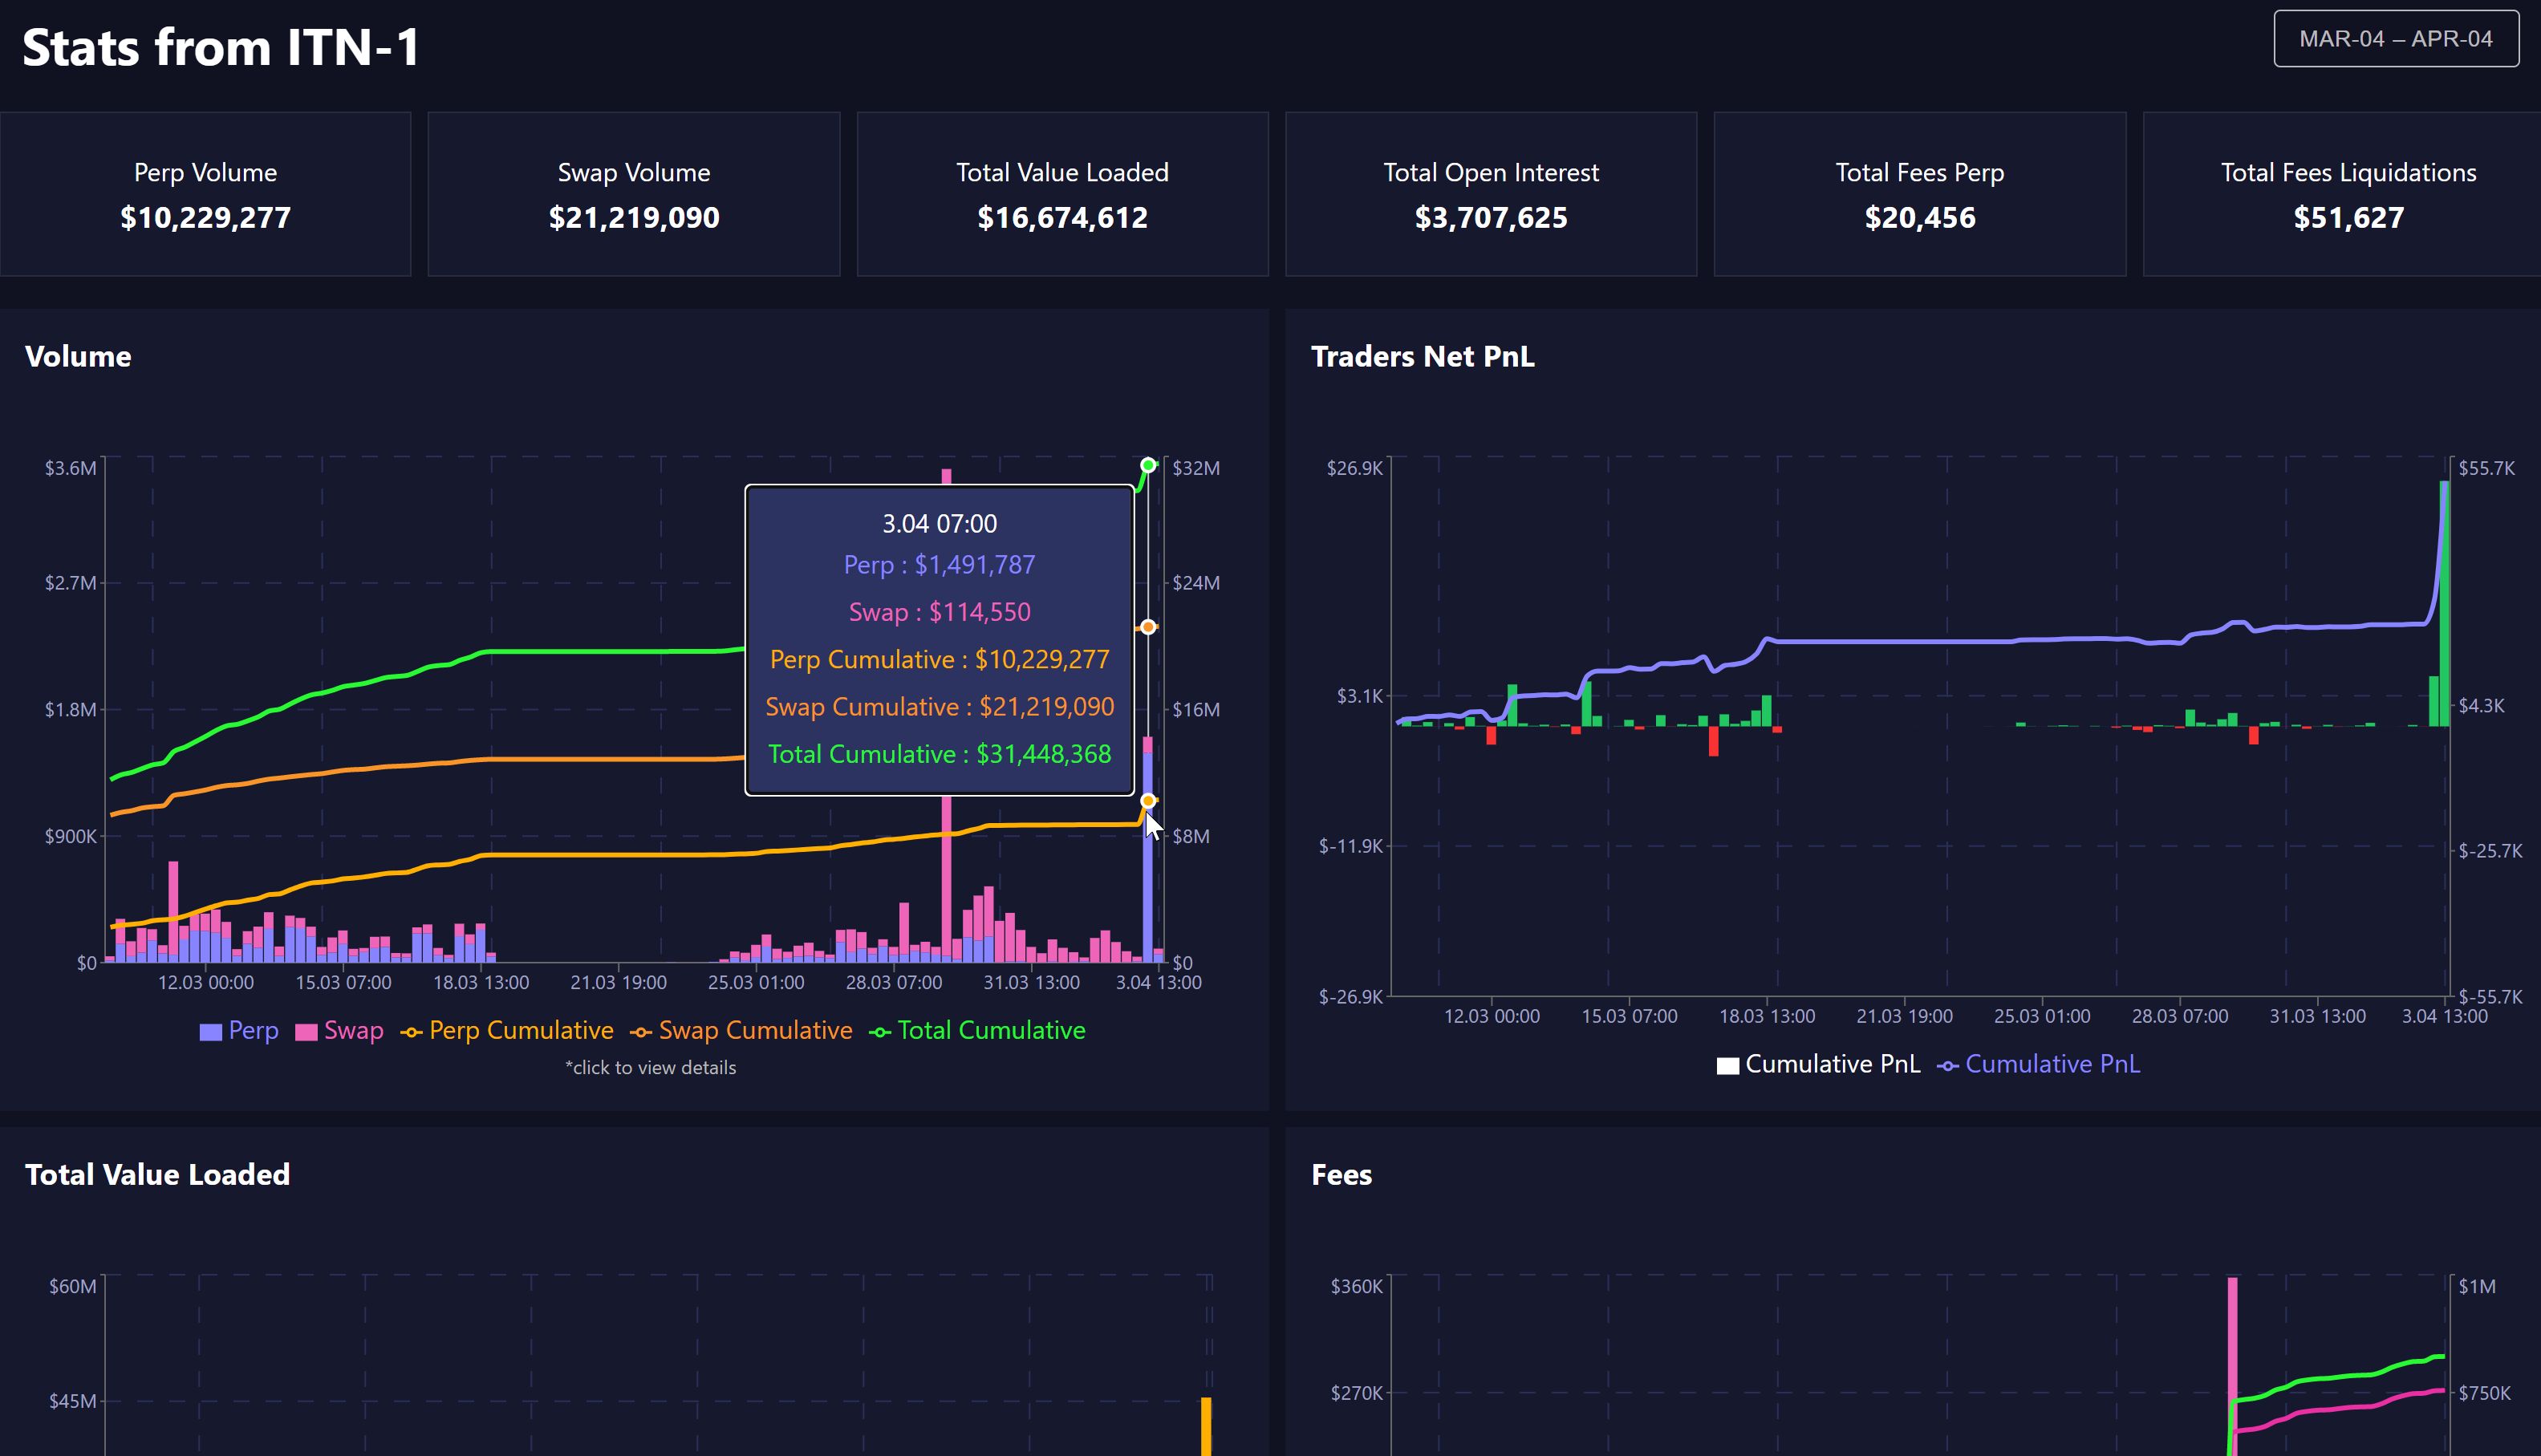Click the tall pink Fees chart spike bar

pyautogui.click(x=2233, y=1366)
